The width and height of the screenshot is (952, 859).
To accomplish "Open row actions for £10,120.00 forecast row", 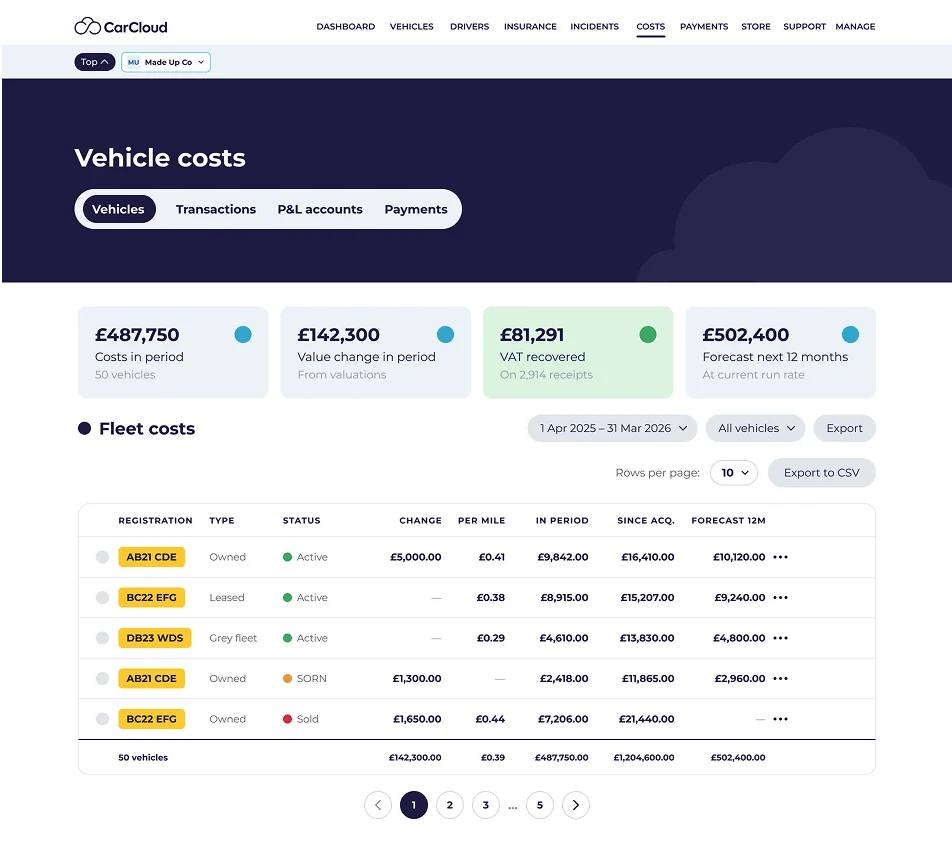I will click(x=780, y=557).
